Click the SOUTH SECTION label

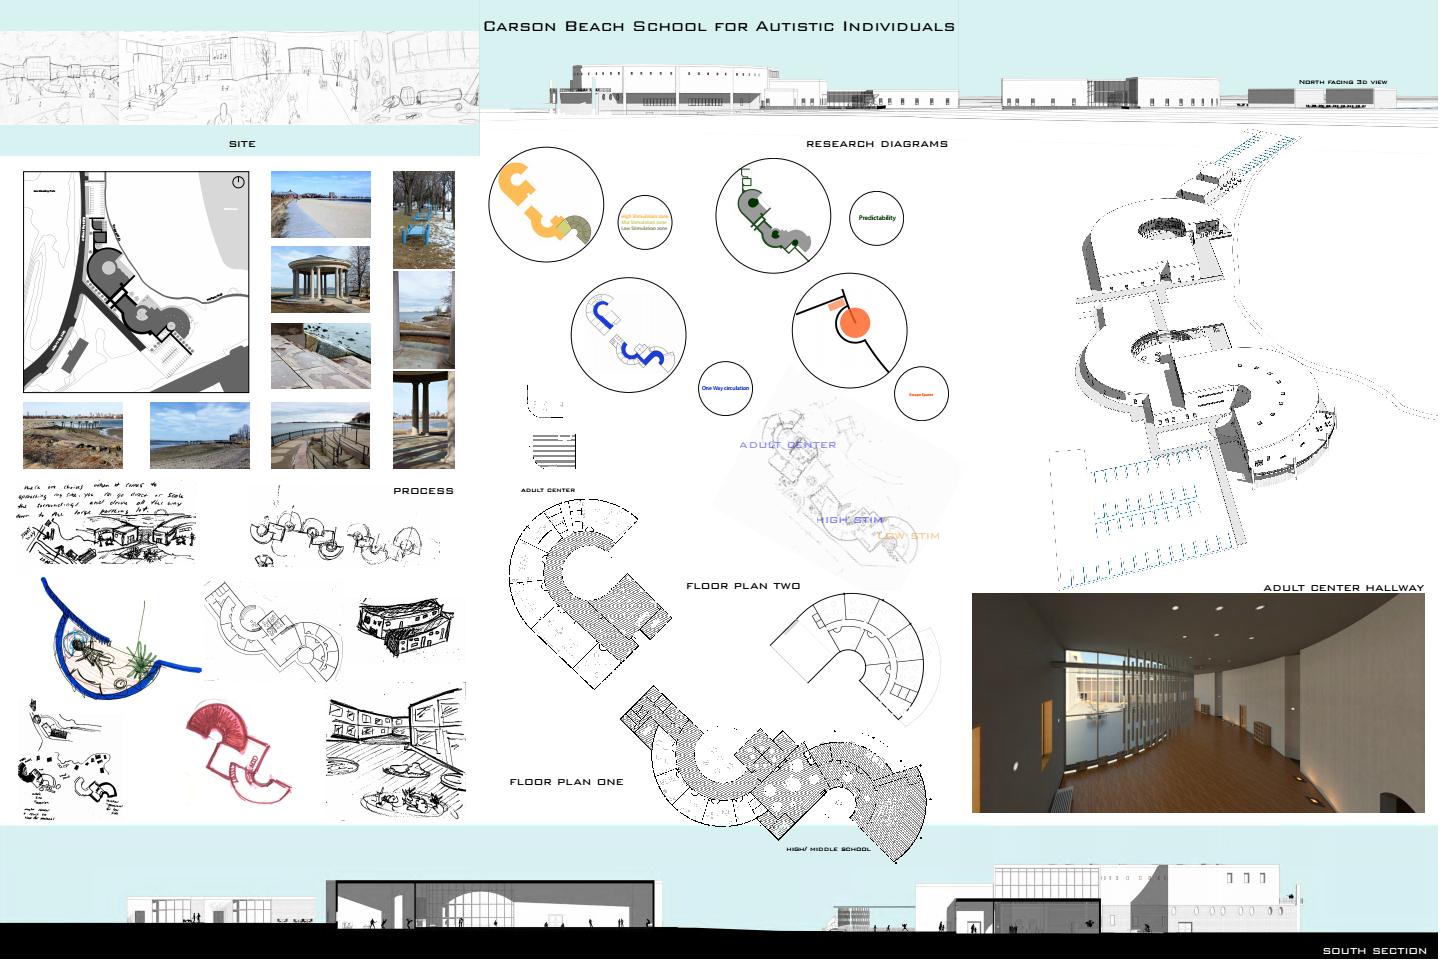click(1376, 949)
